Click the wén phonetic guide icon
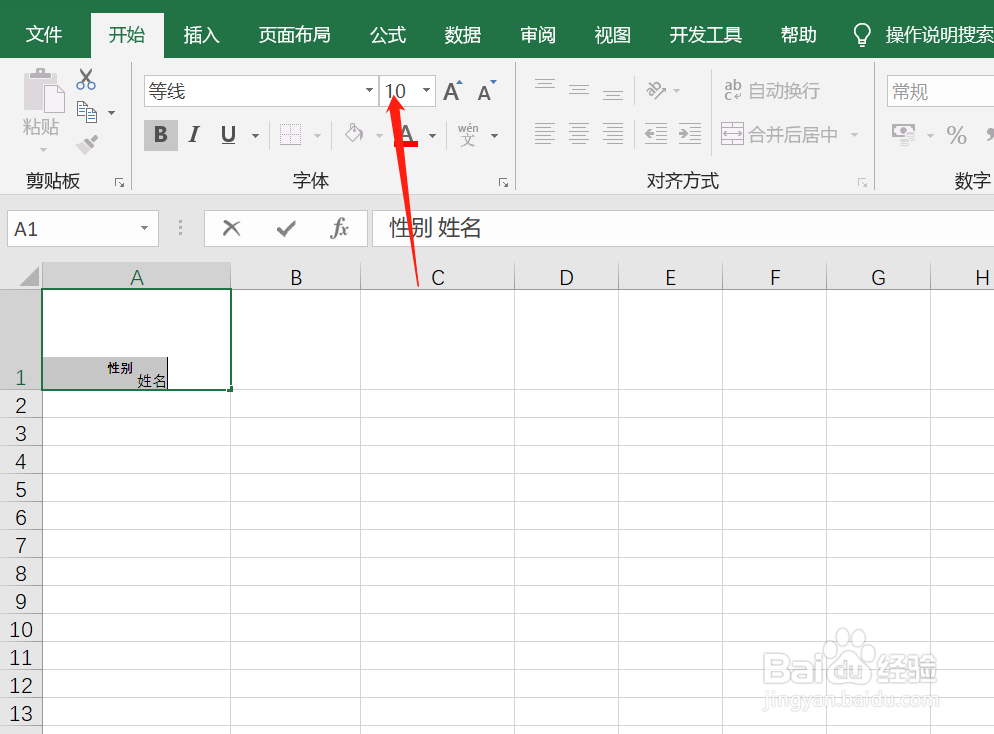 click(x=468, y=134)
